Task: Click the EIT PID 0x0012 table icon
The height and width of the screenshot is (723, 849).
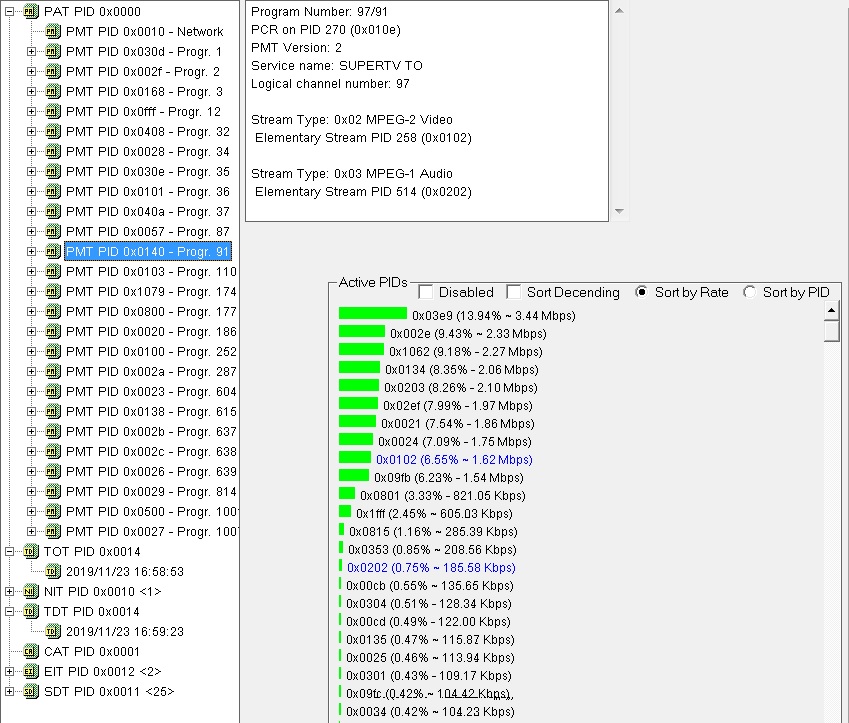Action: click(x=30, y=672)
